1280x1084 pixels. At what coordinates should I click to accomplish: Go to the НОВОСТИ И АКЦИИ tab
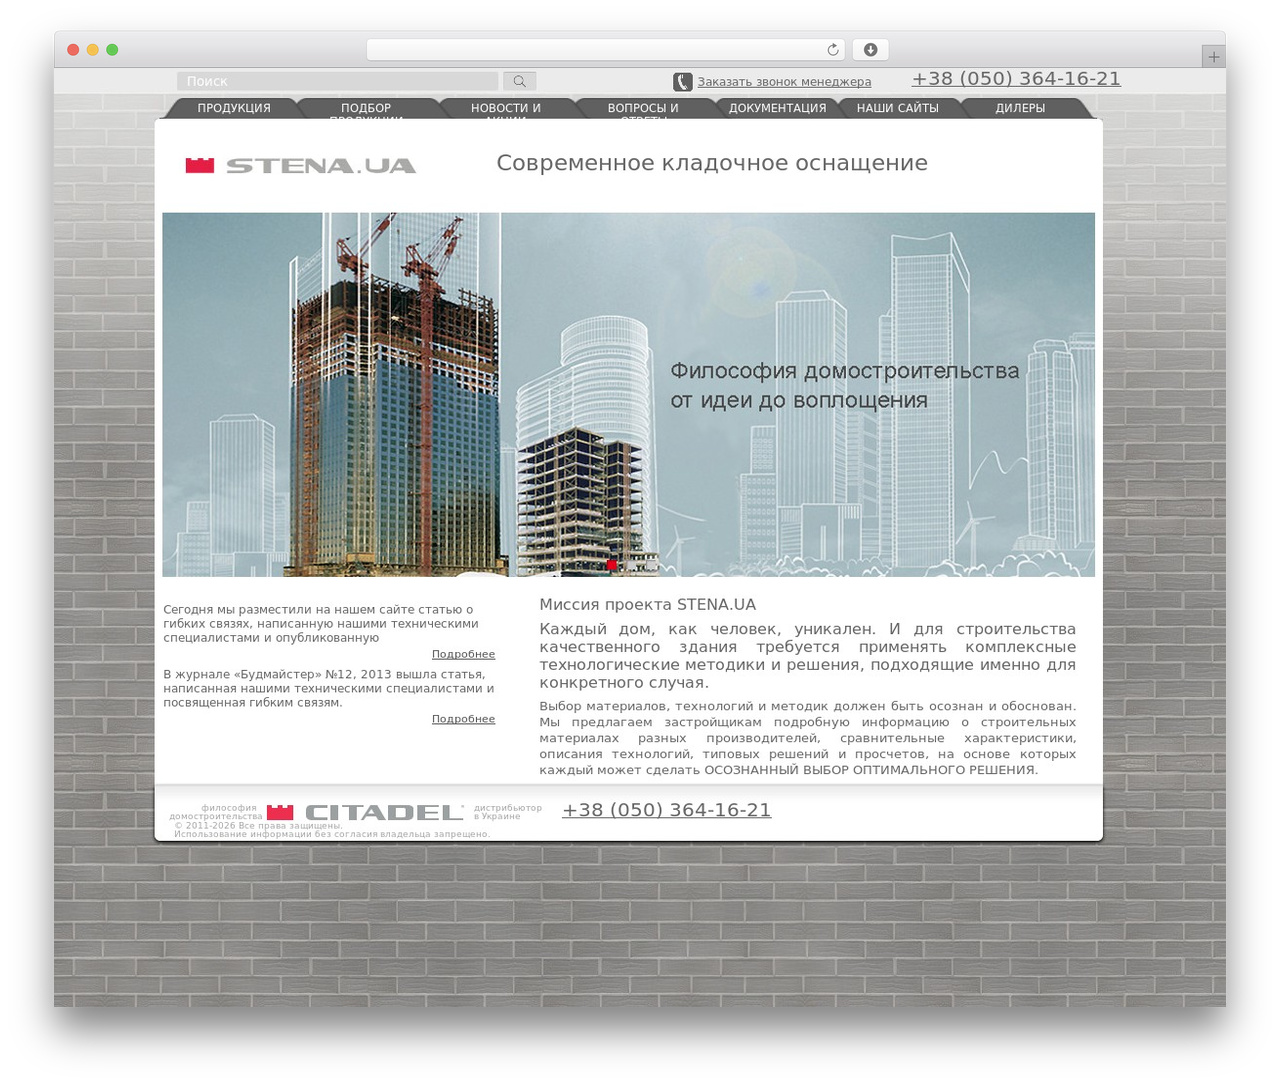[x=506, y=109]
